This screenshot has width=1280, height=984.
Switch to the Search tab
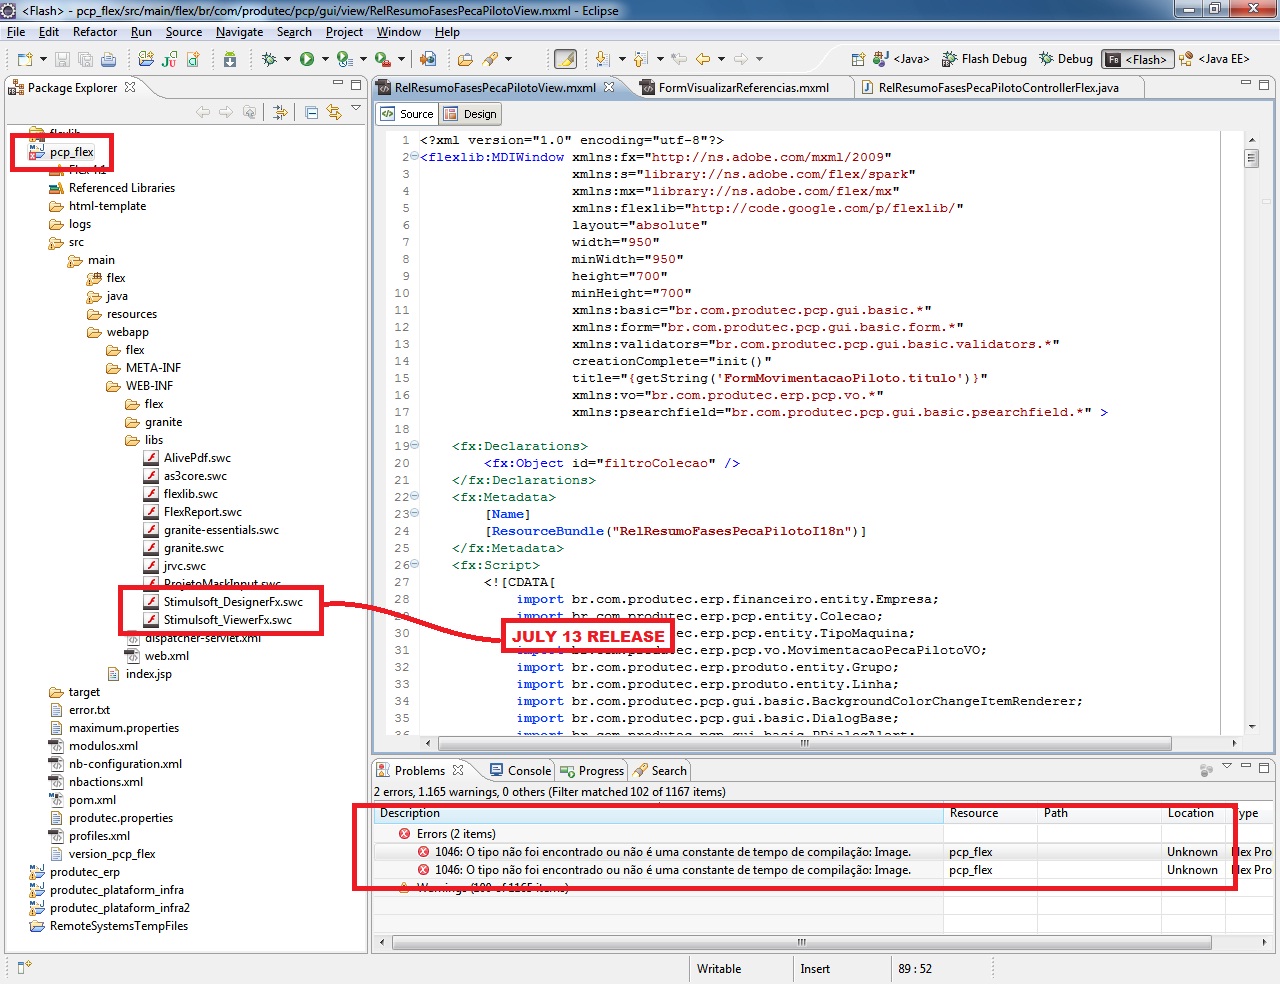pos(660,771)
